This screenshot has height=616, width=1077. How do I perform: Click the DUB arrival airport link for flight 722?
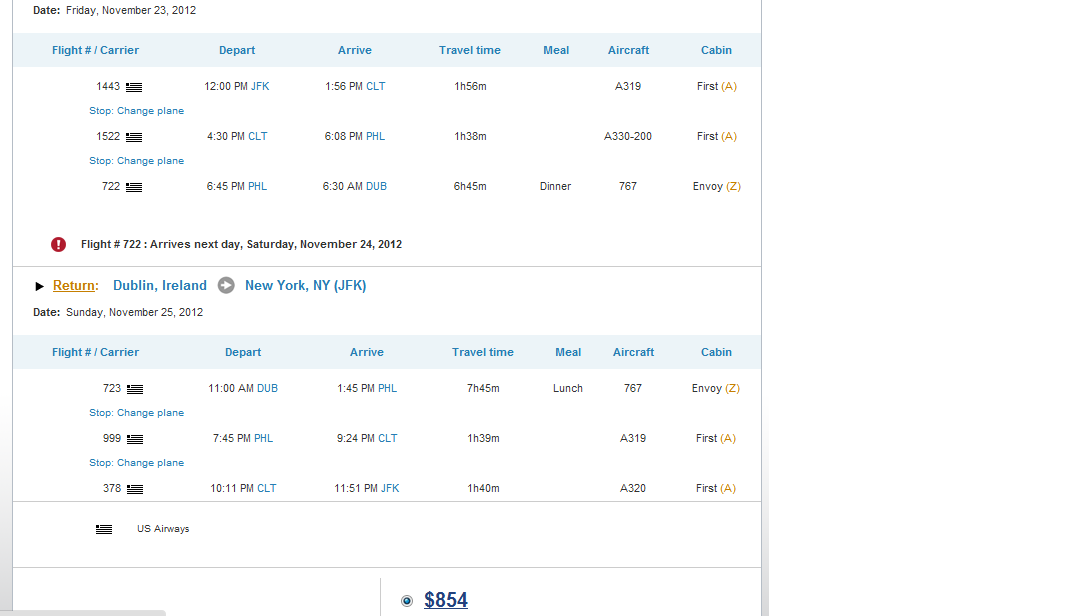click(x=376, y=186)
